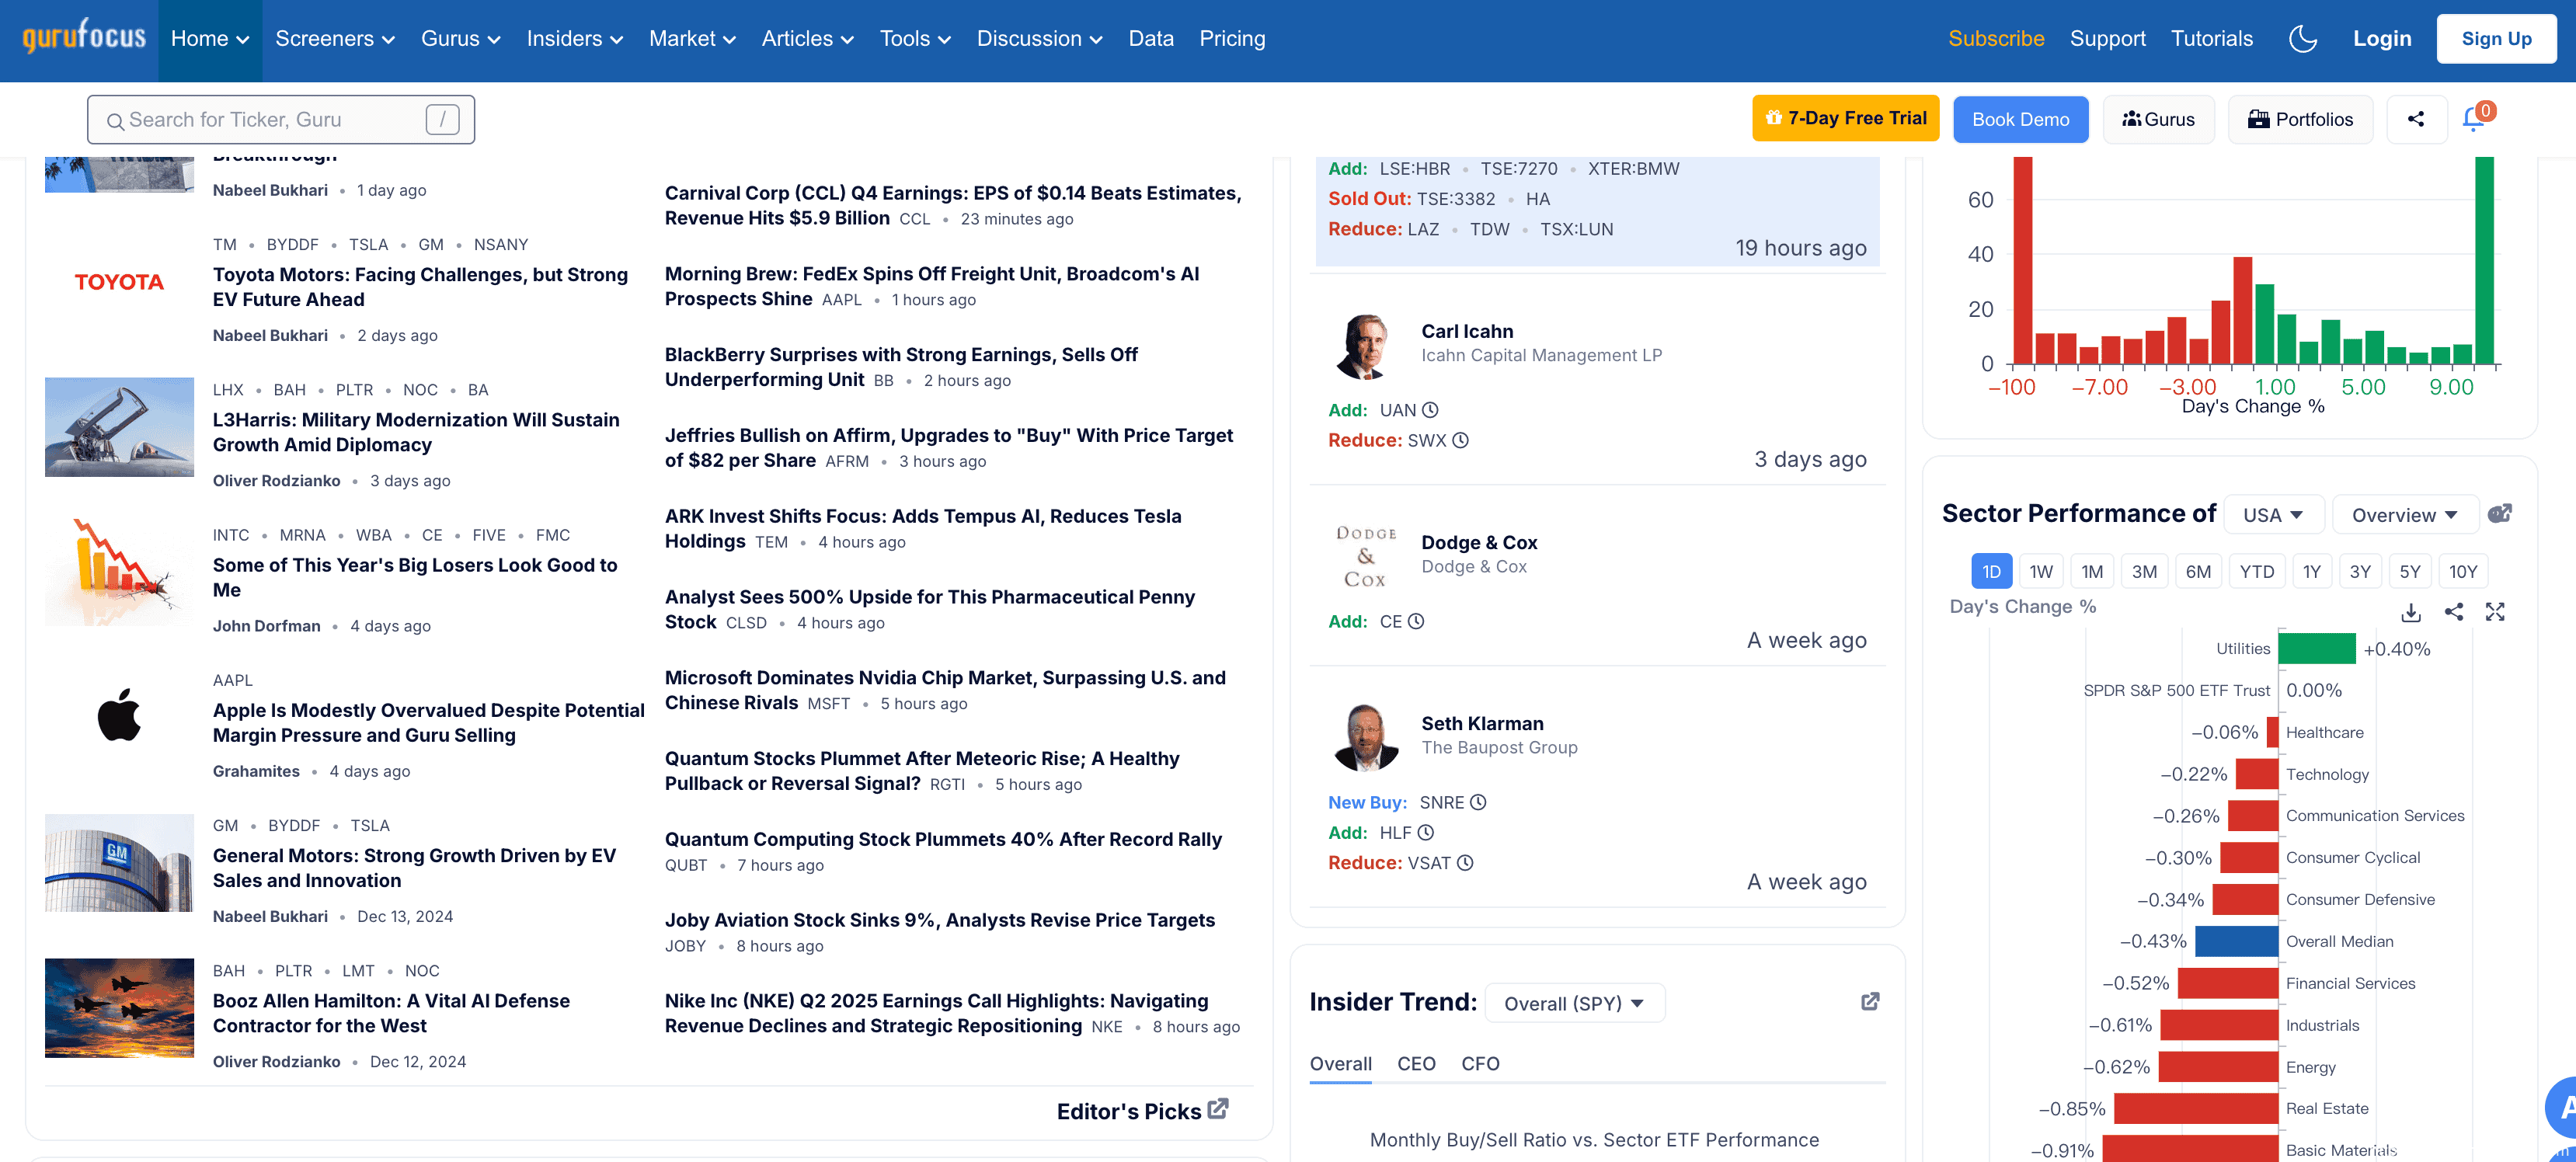Click the clock icon next to SNRE

1479,802
